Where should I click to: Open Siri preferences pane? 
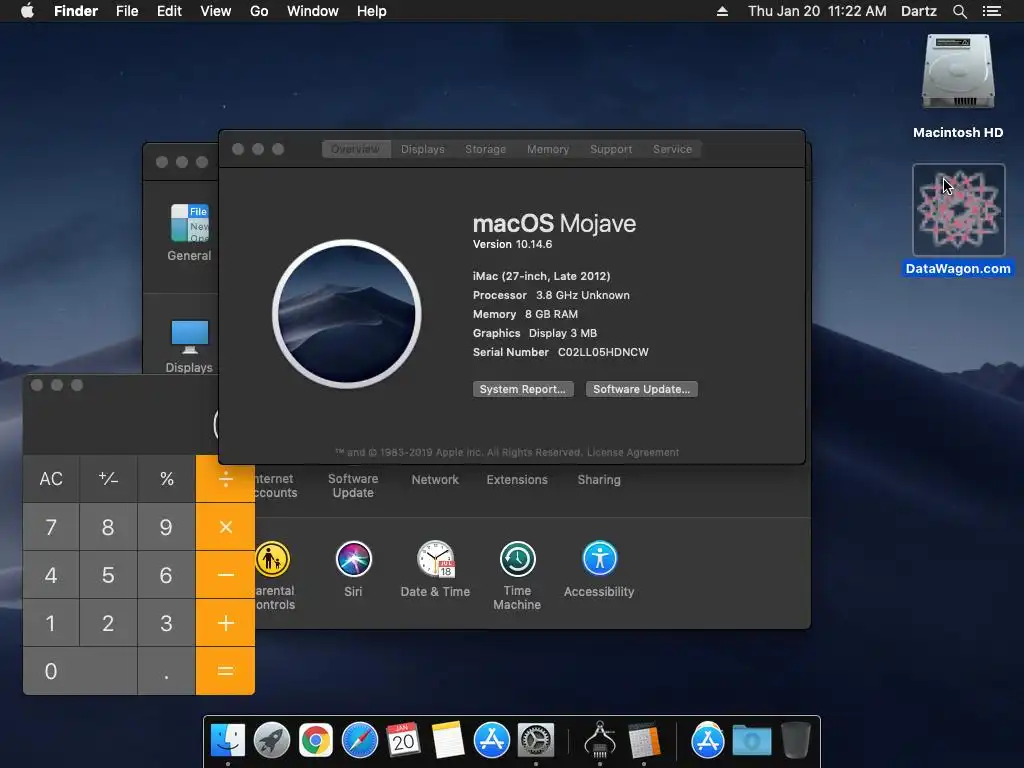click(353, 569)
